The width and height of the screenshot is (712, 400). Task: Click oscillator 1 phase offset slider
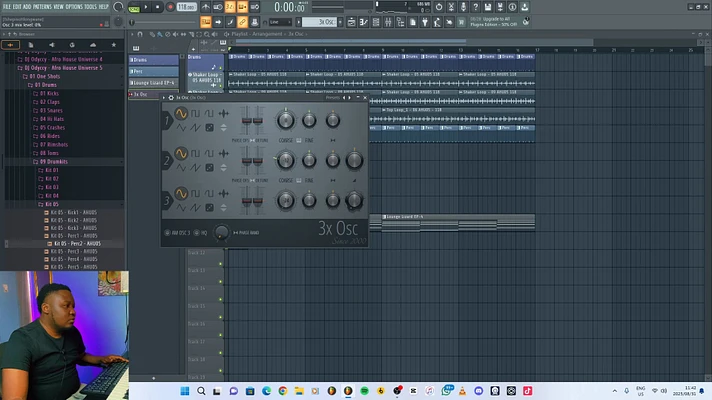(247, 121)
